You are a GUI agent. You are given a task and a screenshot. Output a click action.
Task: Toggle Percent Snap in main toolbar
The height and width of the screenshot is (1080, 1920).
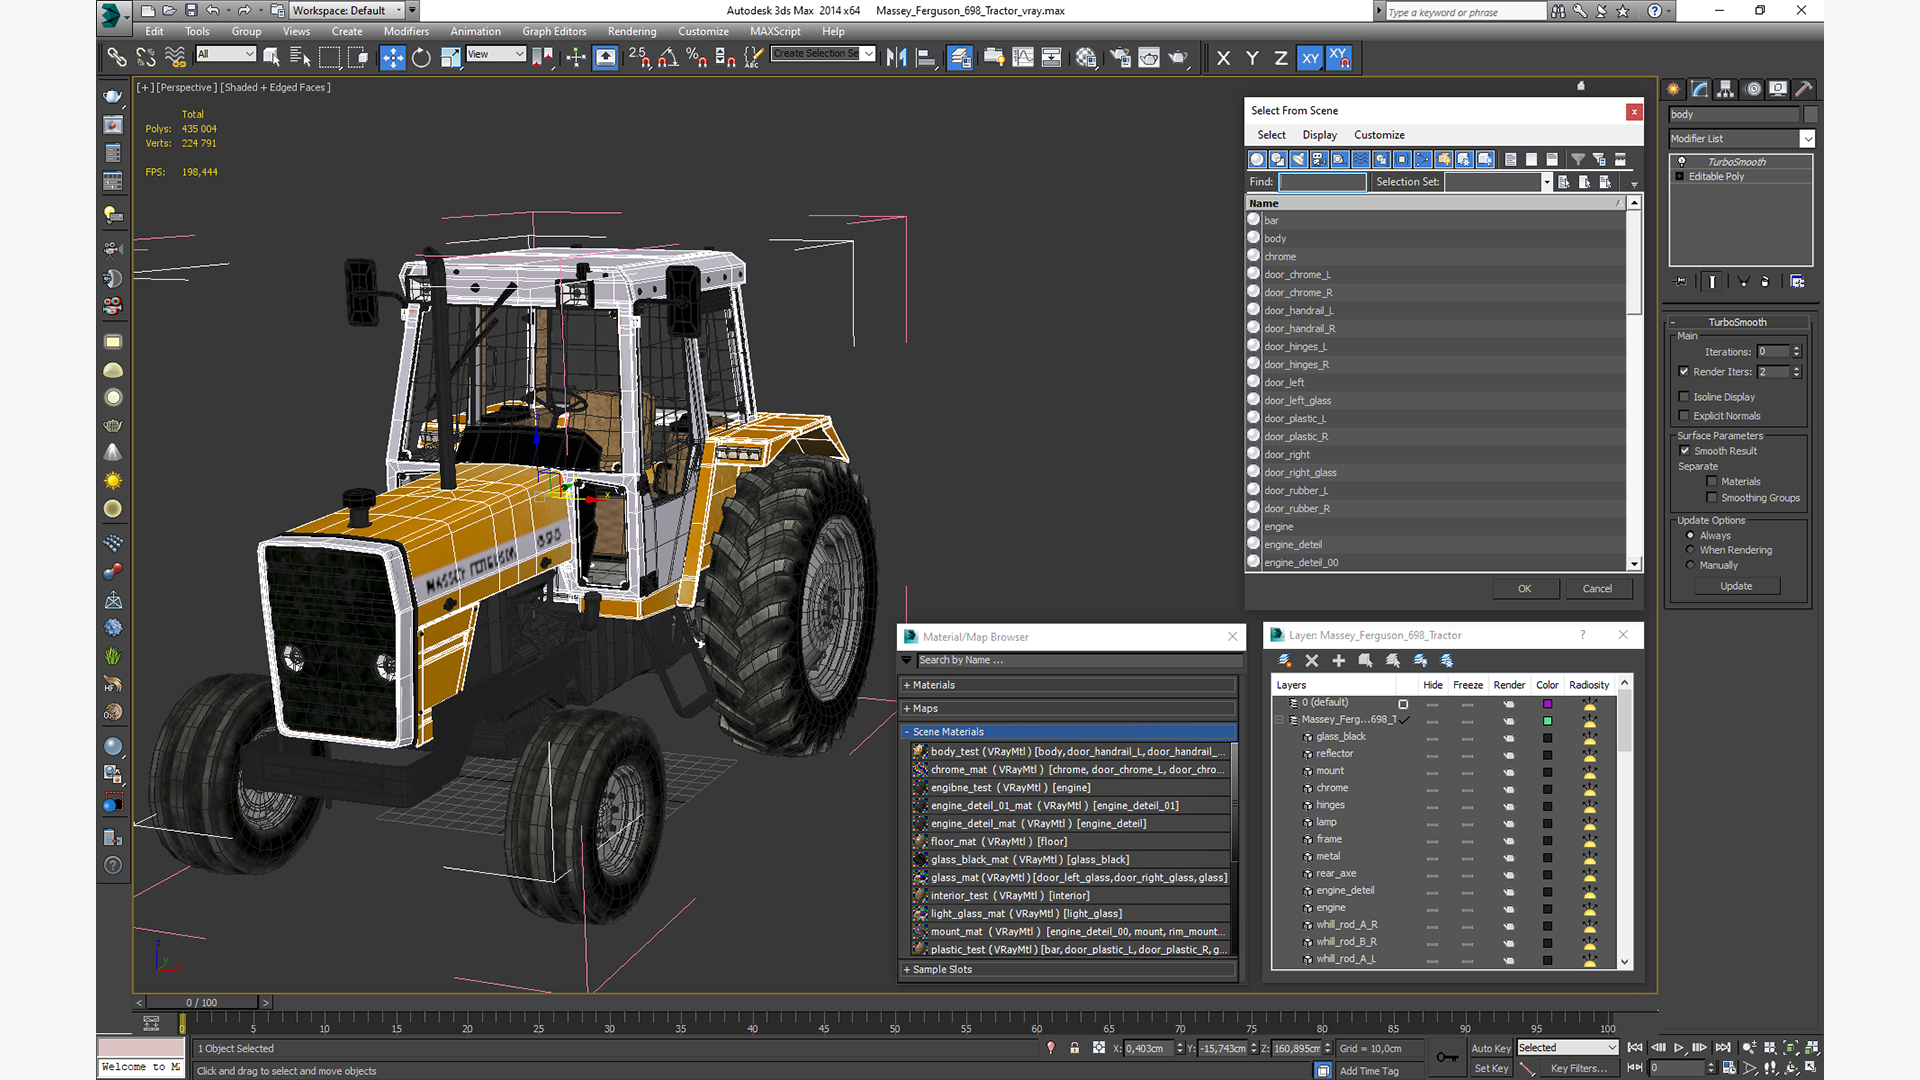click(697, 58)
